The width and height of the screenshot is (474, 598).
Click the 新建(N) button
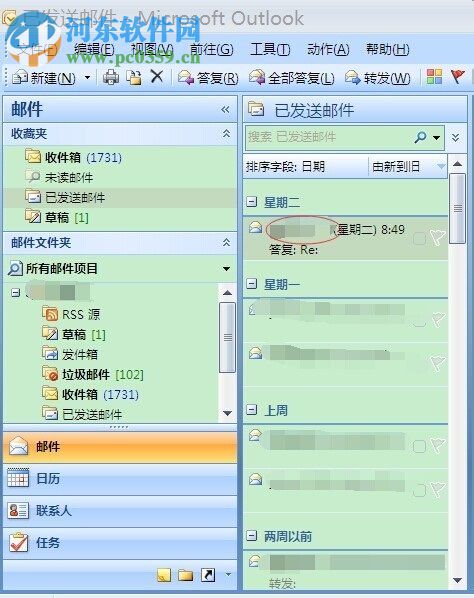pos(43,78)
